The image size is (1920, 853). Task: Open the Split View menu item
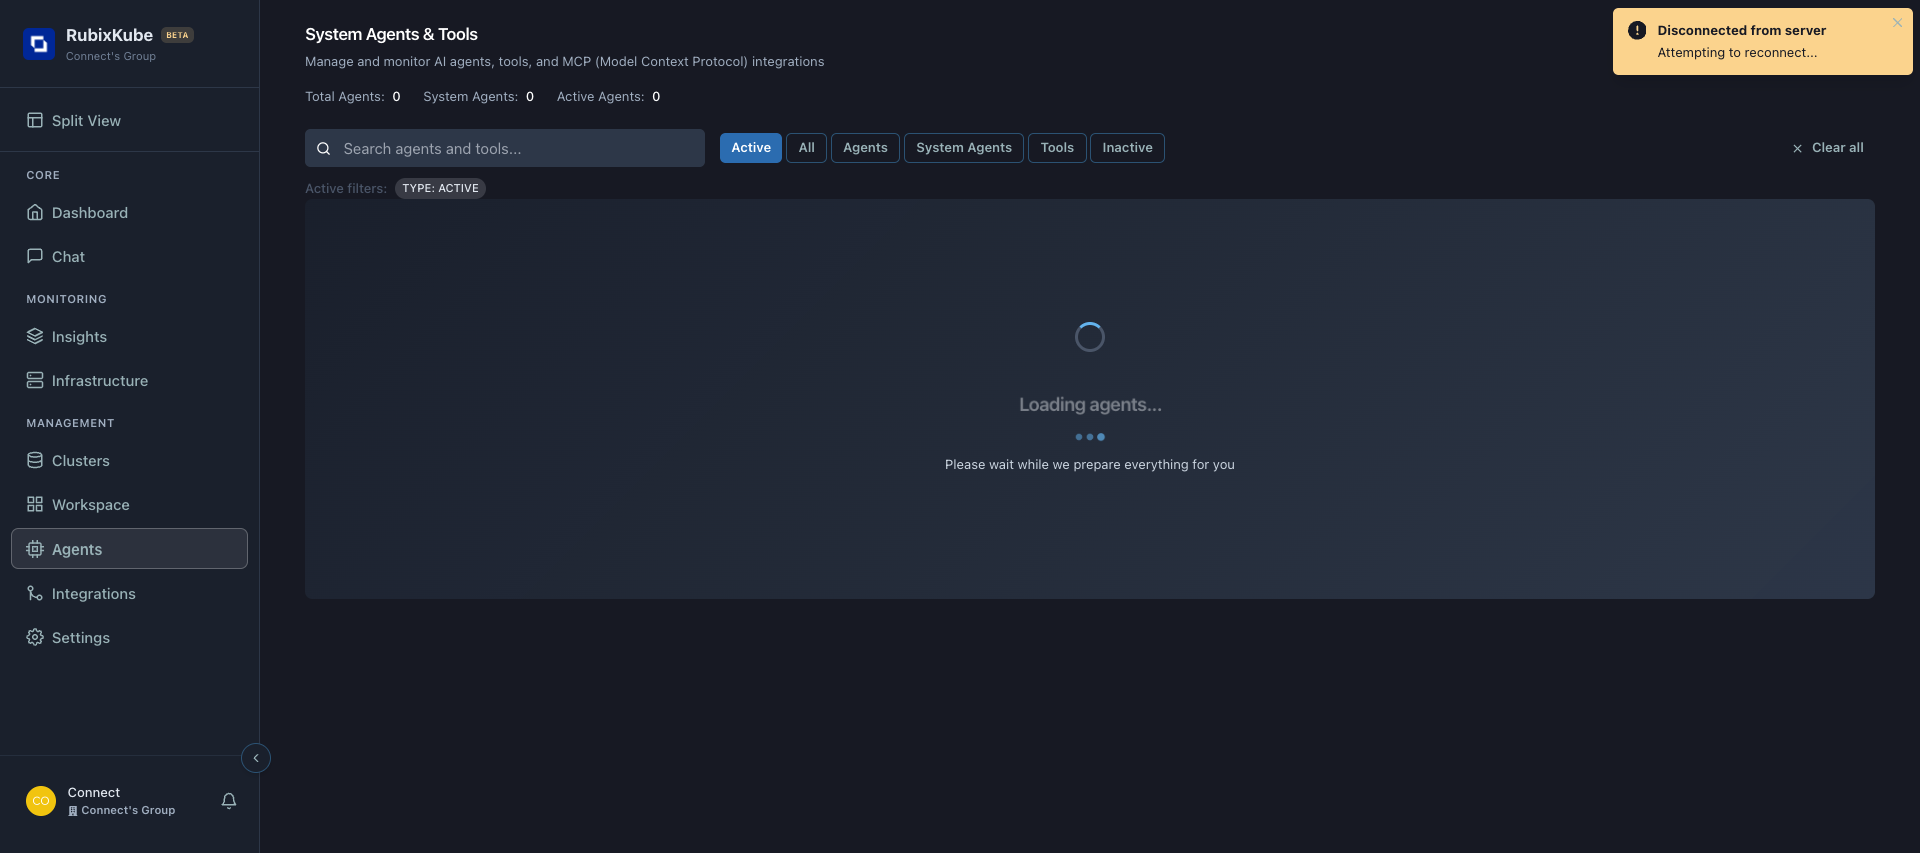coord(129,120)
